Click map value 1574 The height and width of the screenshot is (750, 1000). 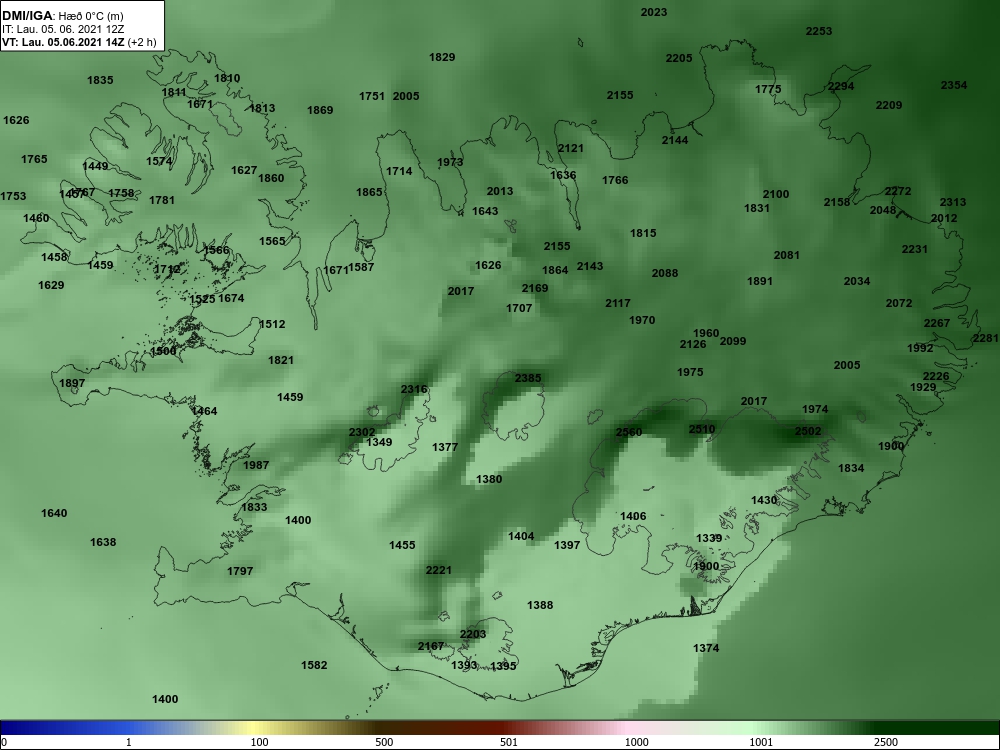tap(159, 161)
